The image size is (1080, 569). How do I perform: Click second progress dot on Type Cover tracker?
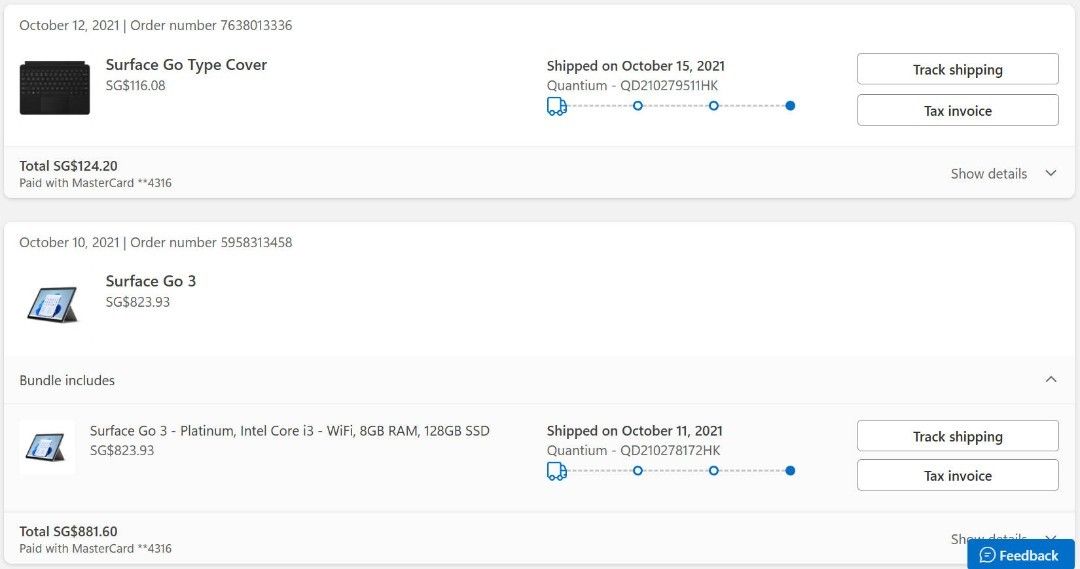point(714,106)
